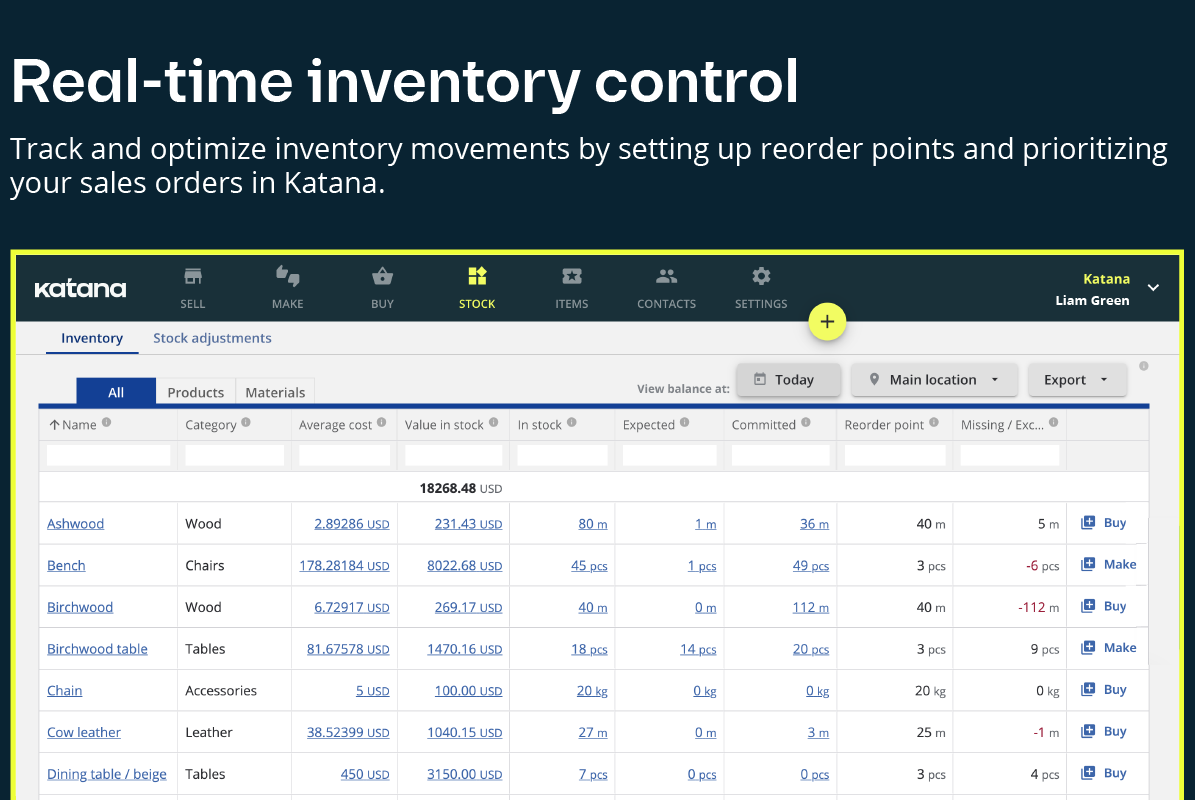1195x800 pixels.
Task: Click Bench value 8022.68 USD
Action: point(465,565)
